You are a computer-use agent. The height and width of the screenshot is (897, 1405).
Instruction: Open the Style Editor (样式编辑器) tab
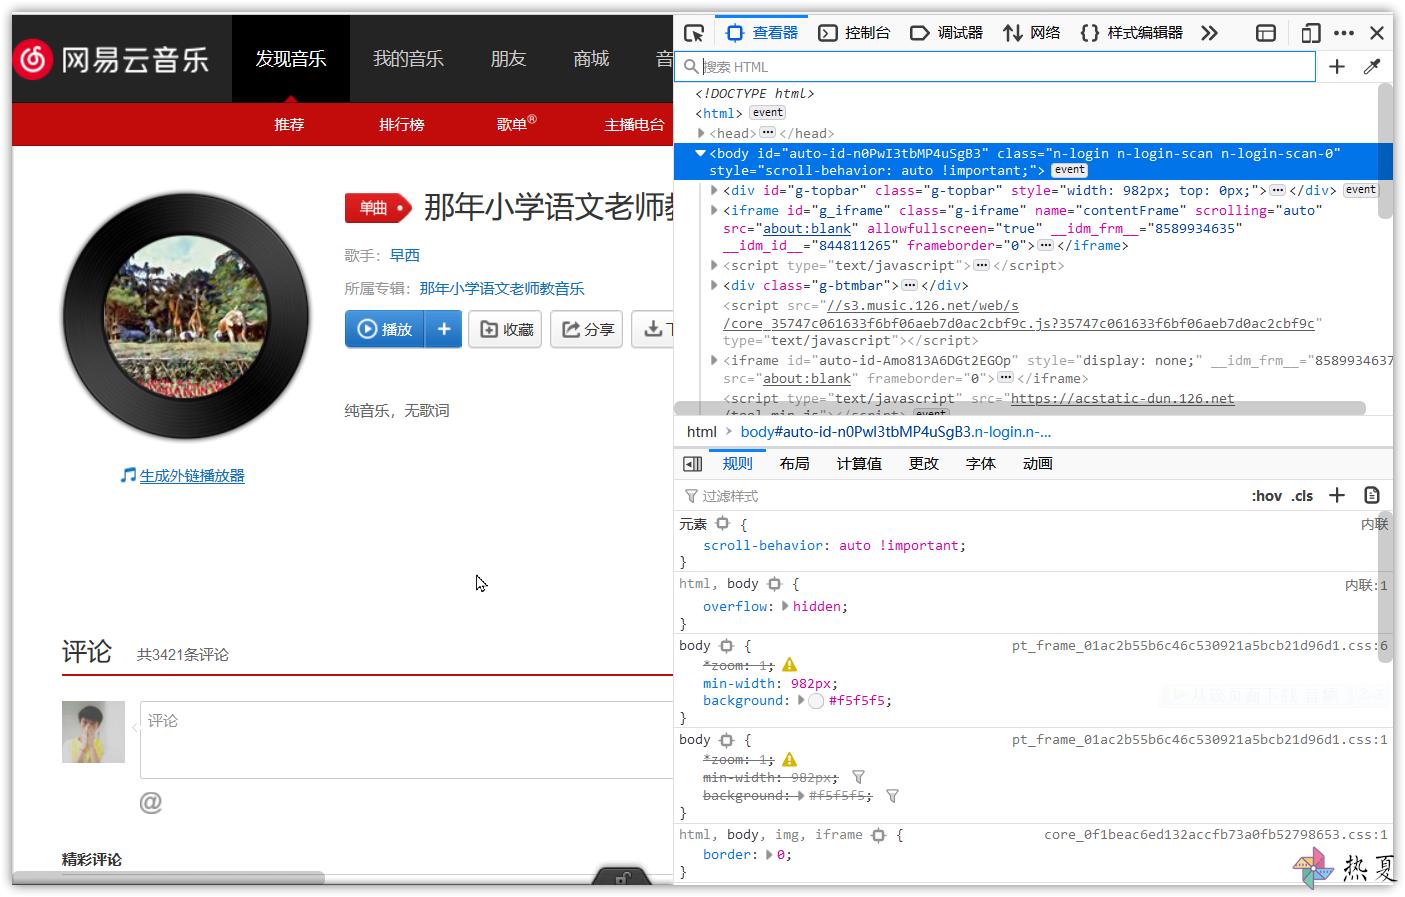1131,33
